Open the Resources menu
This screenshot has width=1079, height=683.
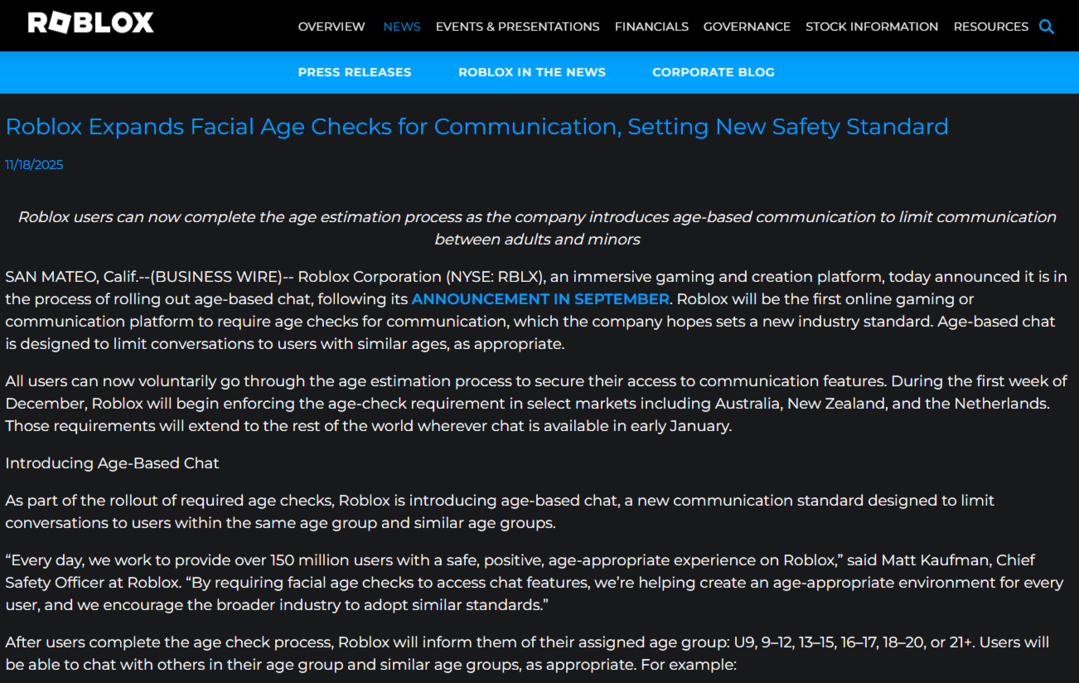pos(990,27)
